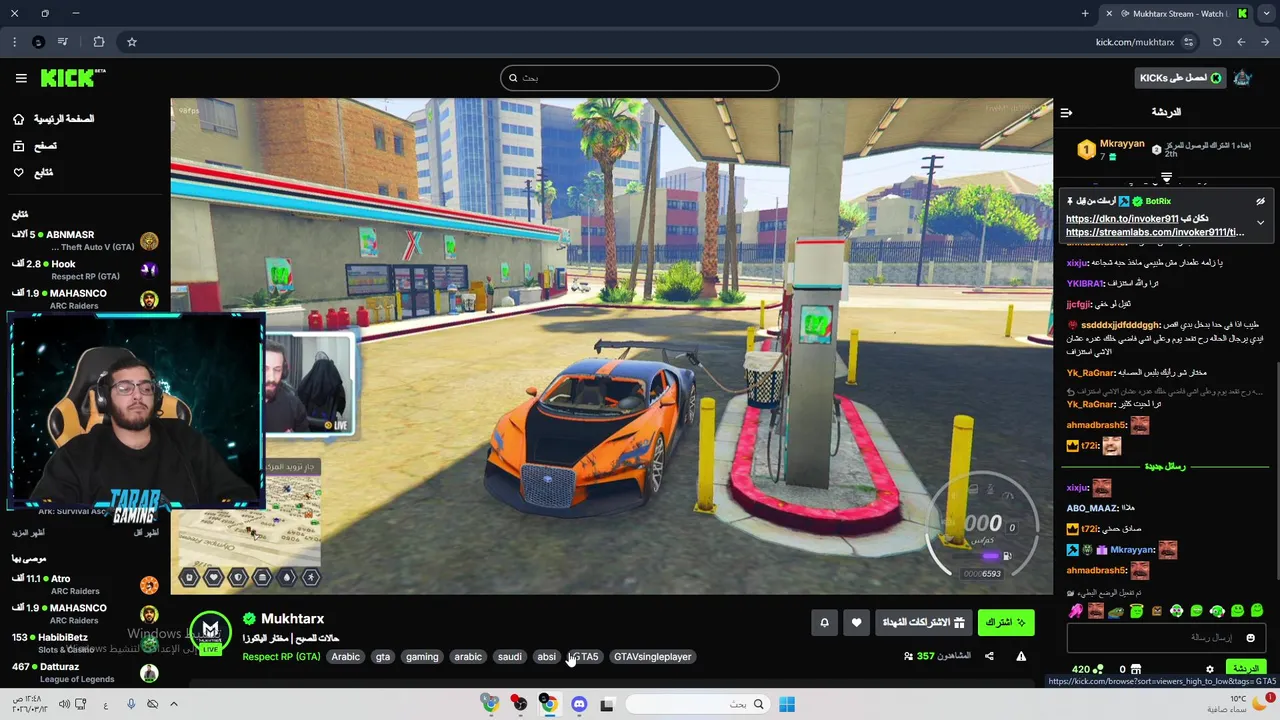Open recommended channel Atro
1280x720 pixels.
[85, 585]
